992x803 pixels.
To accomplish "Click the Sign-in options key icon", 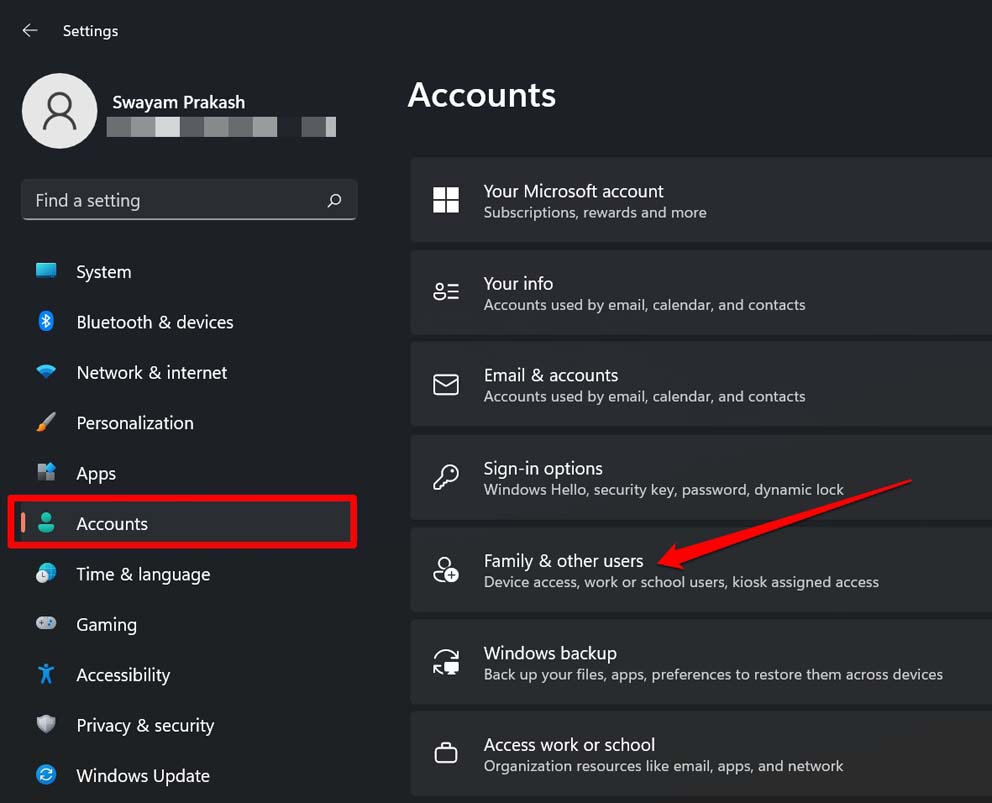I will click(x=446, y=477).
